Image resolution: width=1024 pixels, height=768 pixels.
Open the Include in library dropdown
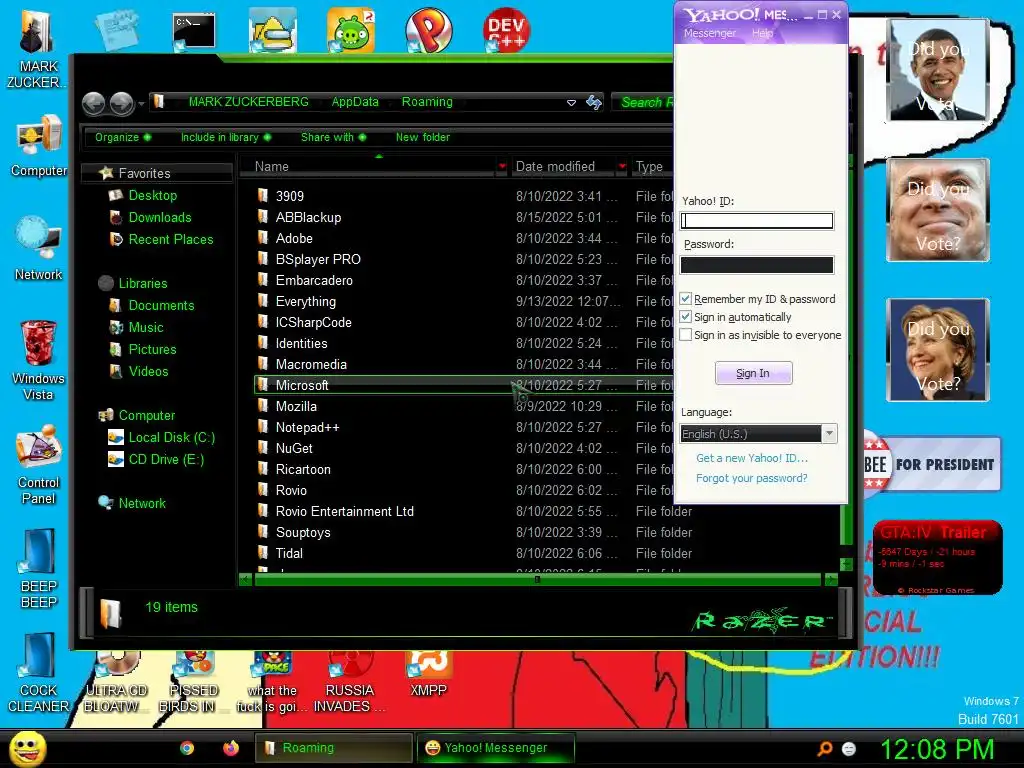226,137
